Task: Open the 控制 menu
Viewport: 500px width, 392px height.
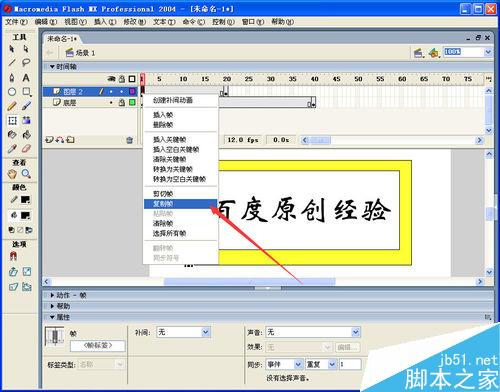Action: point(223,22)
